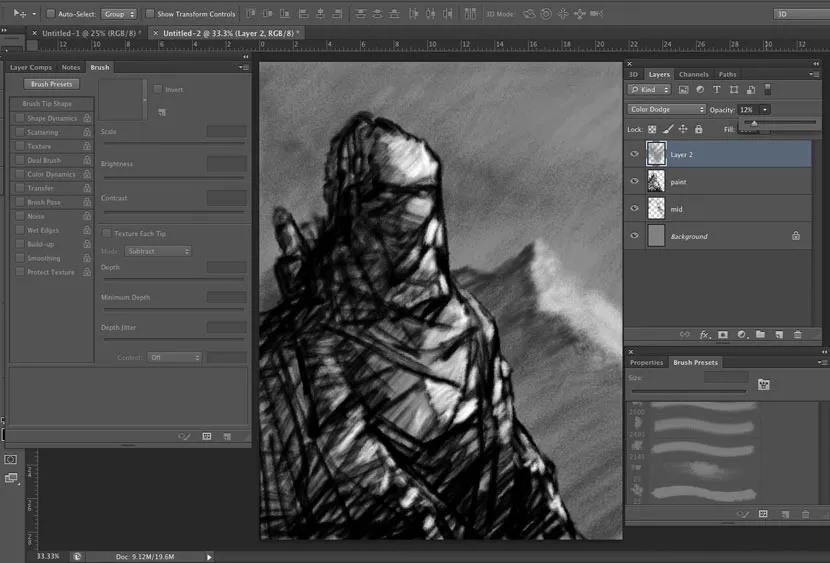This screenshot has height=563, width=830.
Task: Add a layer mask to Layer 2
Action: (x=722, y=334)
